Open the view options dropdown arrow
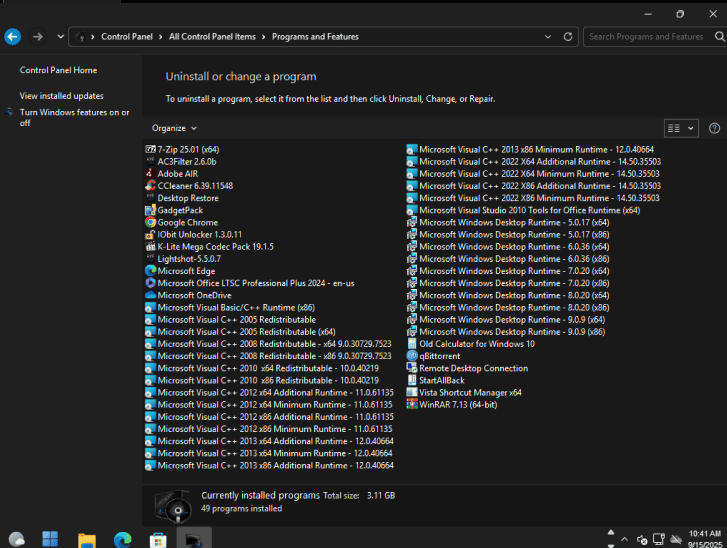Viewport: 727px width, 548px height. (690, 128)
